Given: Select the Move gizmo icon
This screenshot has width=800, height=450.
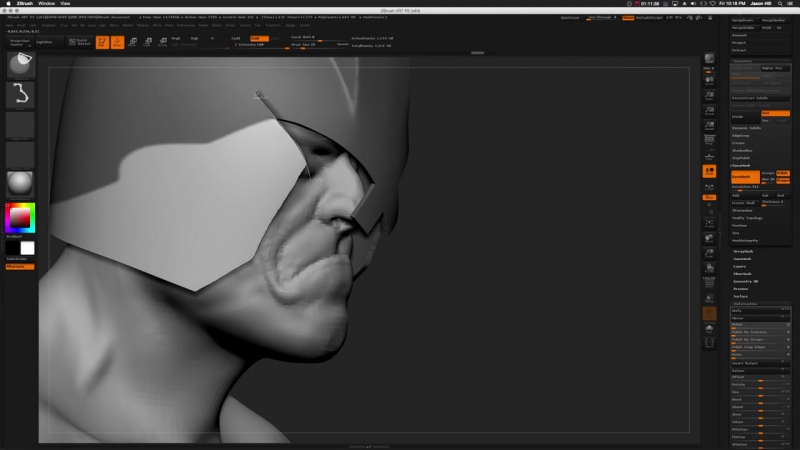Looking at the screenshot, I should [133, 42].
